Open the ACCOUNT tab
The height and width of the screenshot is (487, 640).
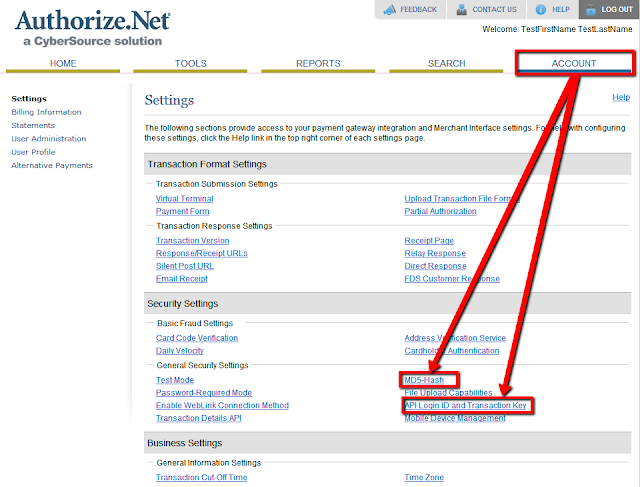574,64
